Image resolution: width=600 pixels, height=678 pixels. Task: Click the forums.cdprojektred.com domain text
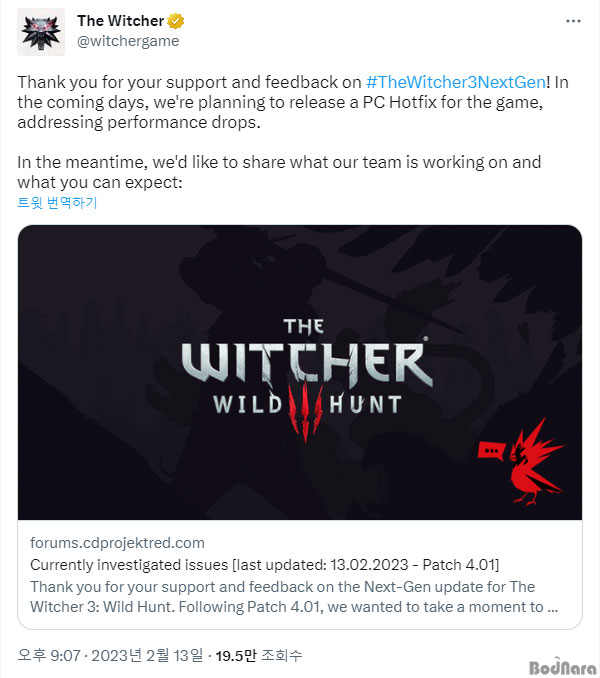point(117,543)
